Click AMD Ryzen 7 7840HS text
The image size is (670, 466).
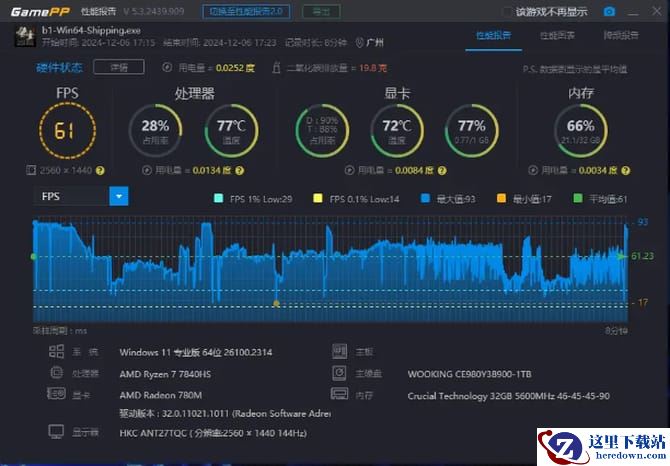click(x=165, y=374)
